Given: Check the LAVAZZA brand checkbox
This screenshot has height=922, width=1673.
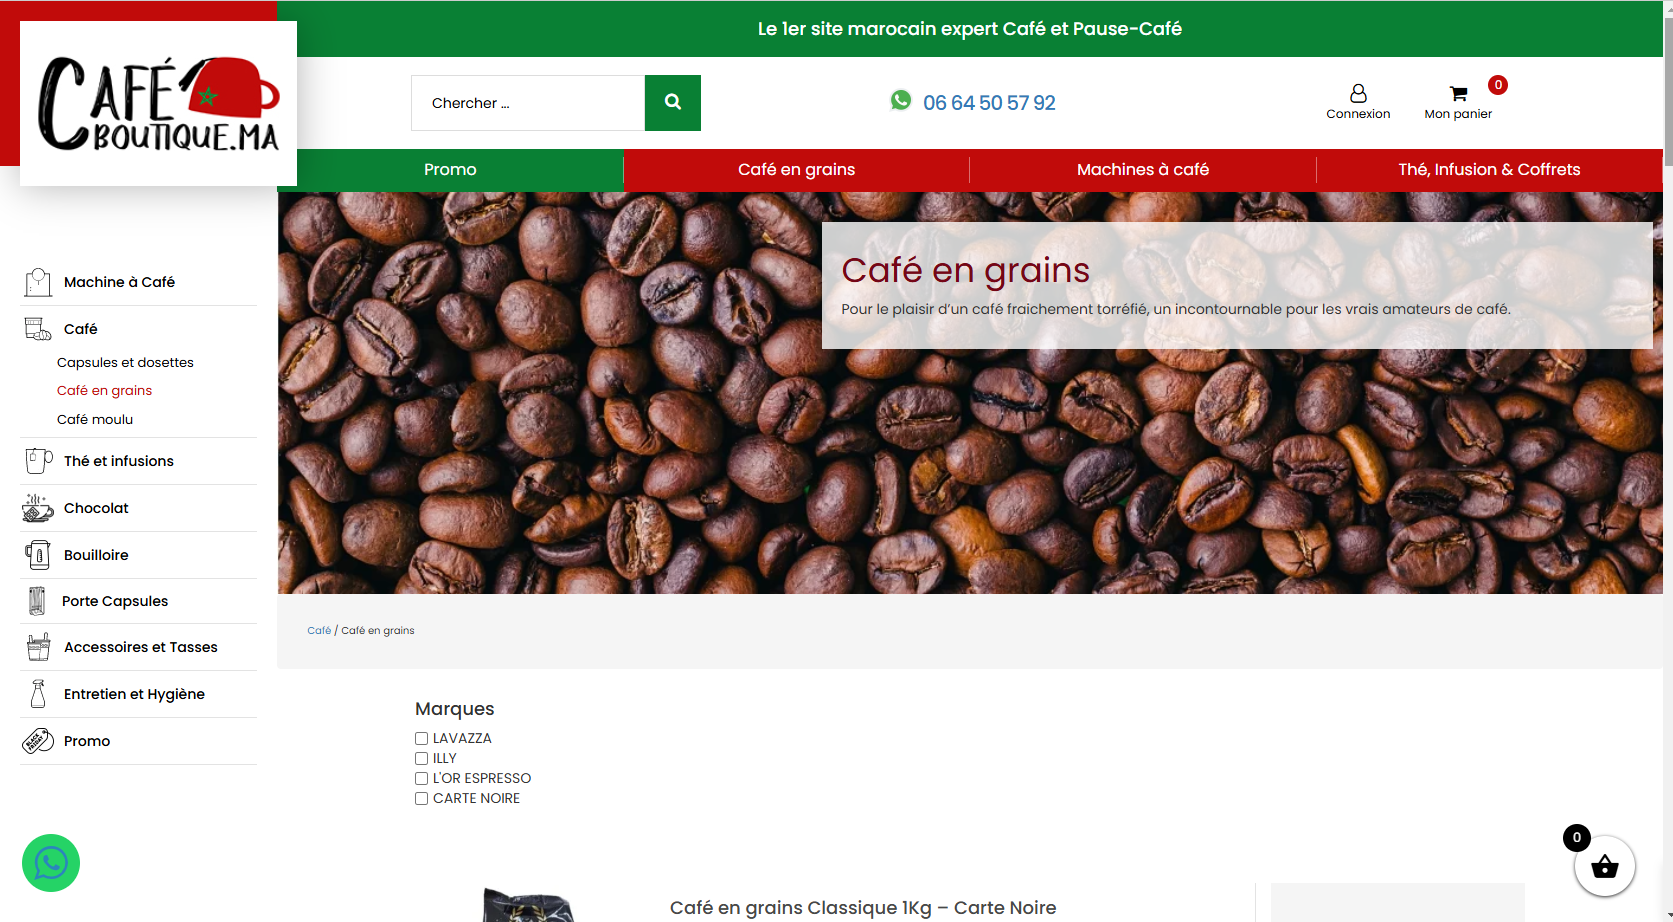Looking at the screenshot, I should click(422, 739).
